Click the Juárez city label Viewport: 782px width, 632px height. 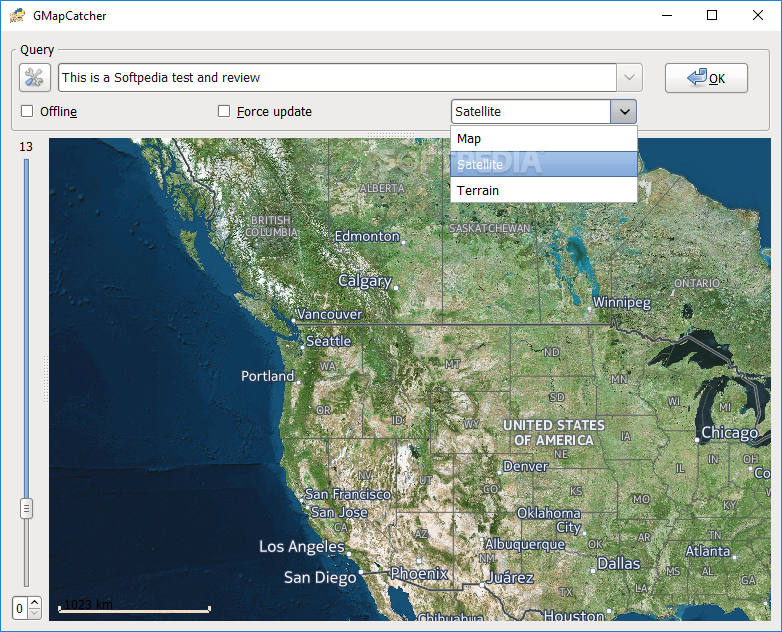tap(511, 578)
